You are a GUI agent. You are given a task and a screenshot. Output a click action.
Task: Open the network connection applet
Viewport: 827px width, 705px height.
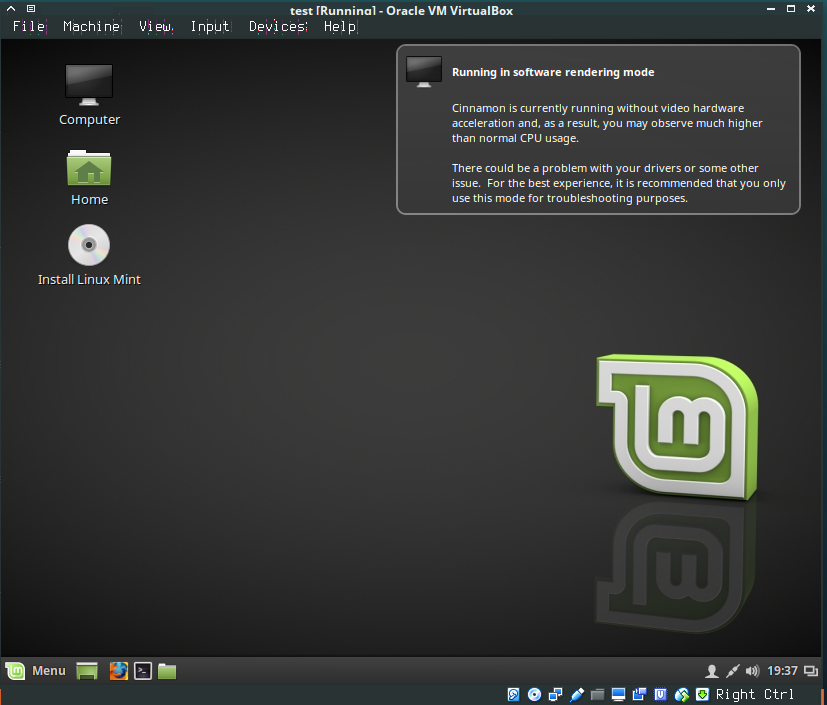(733, 671)
